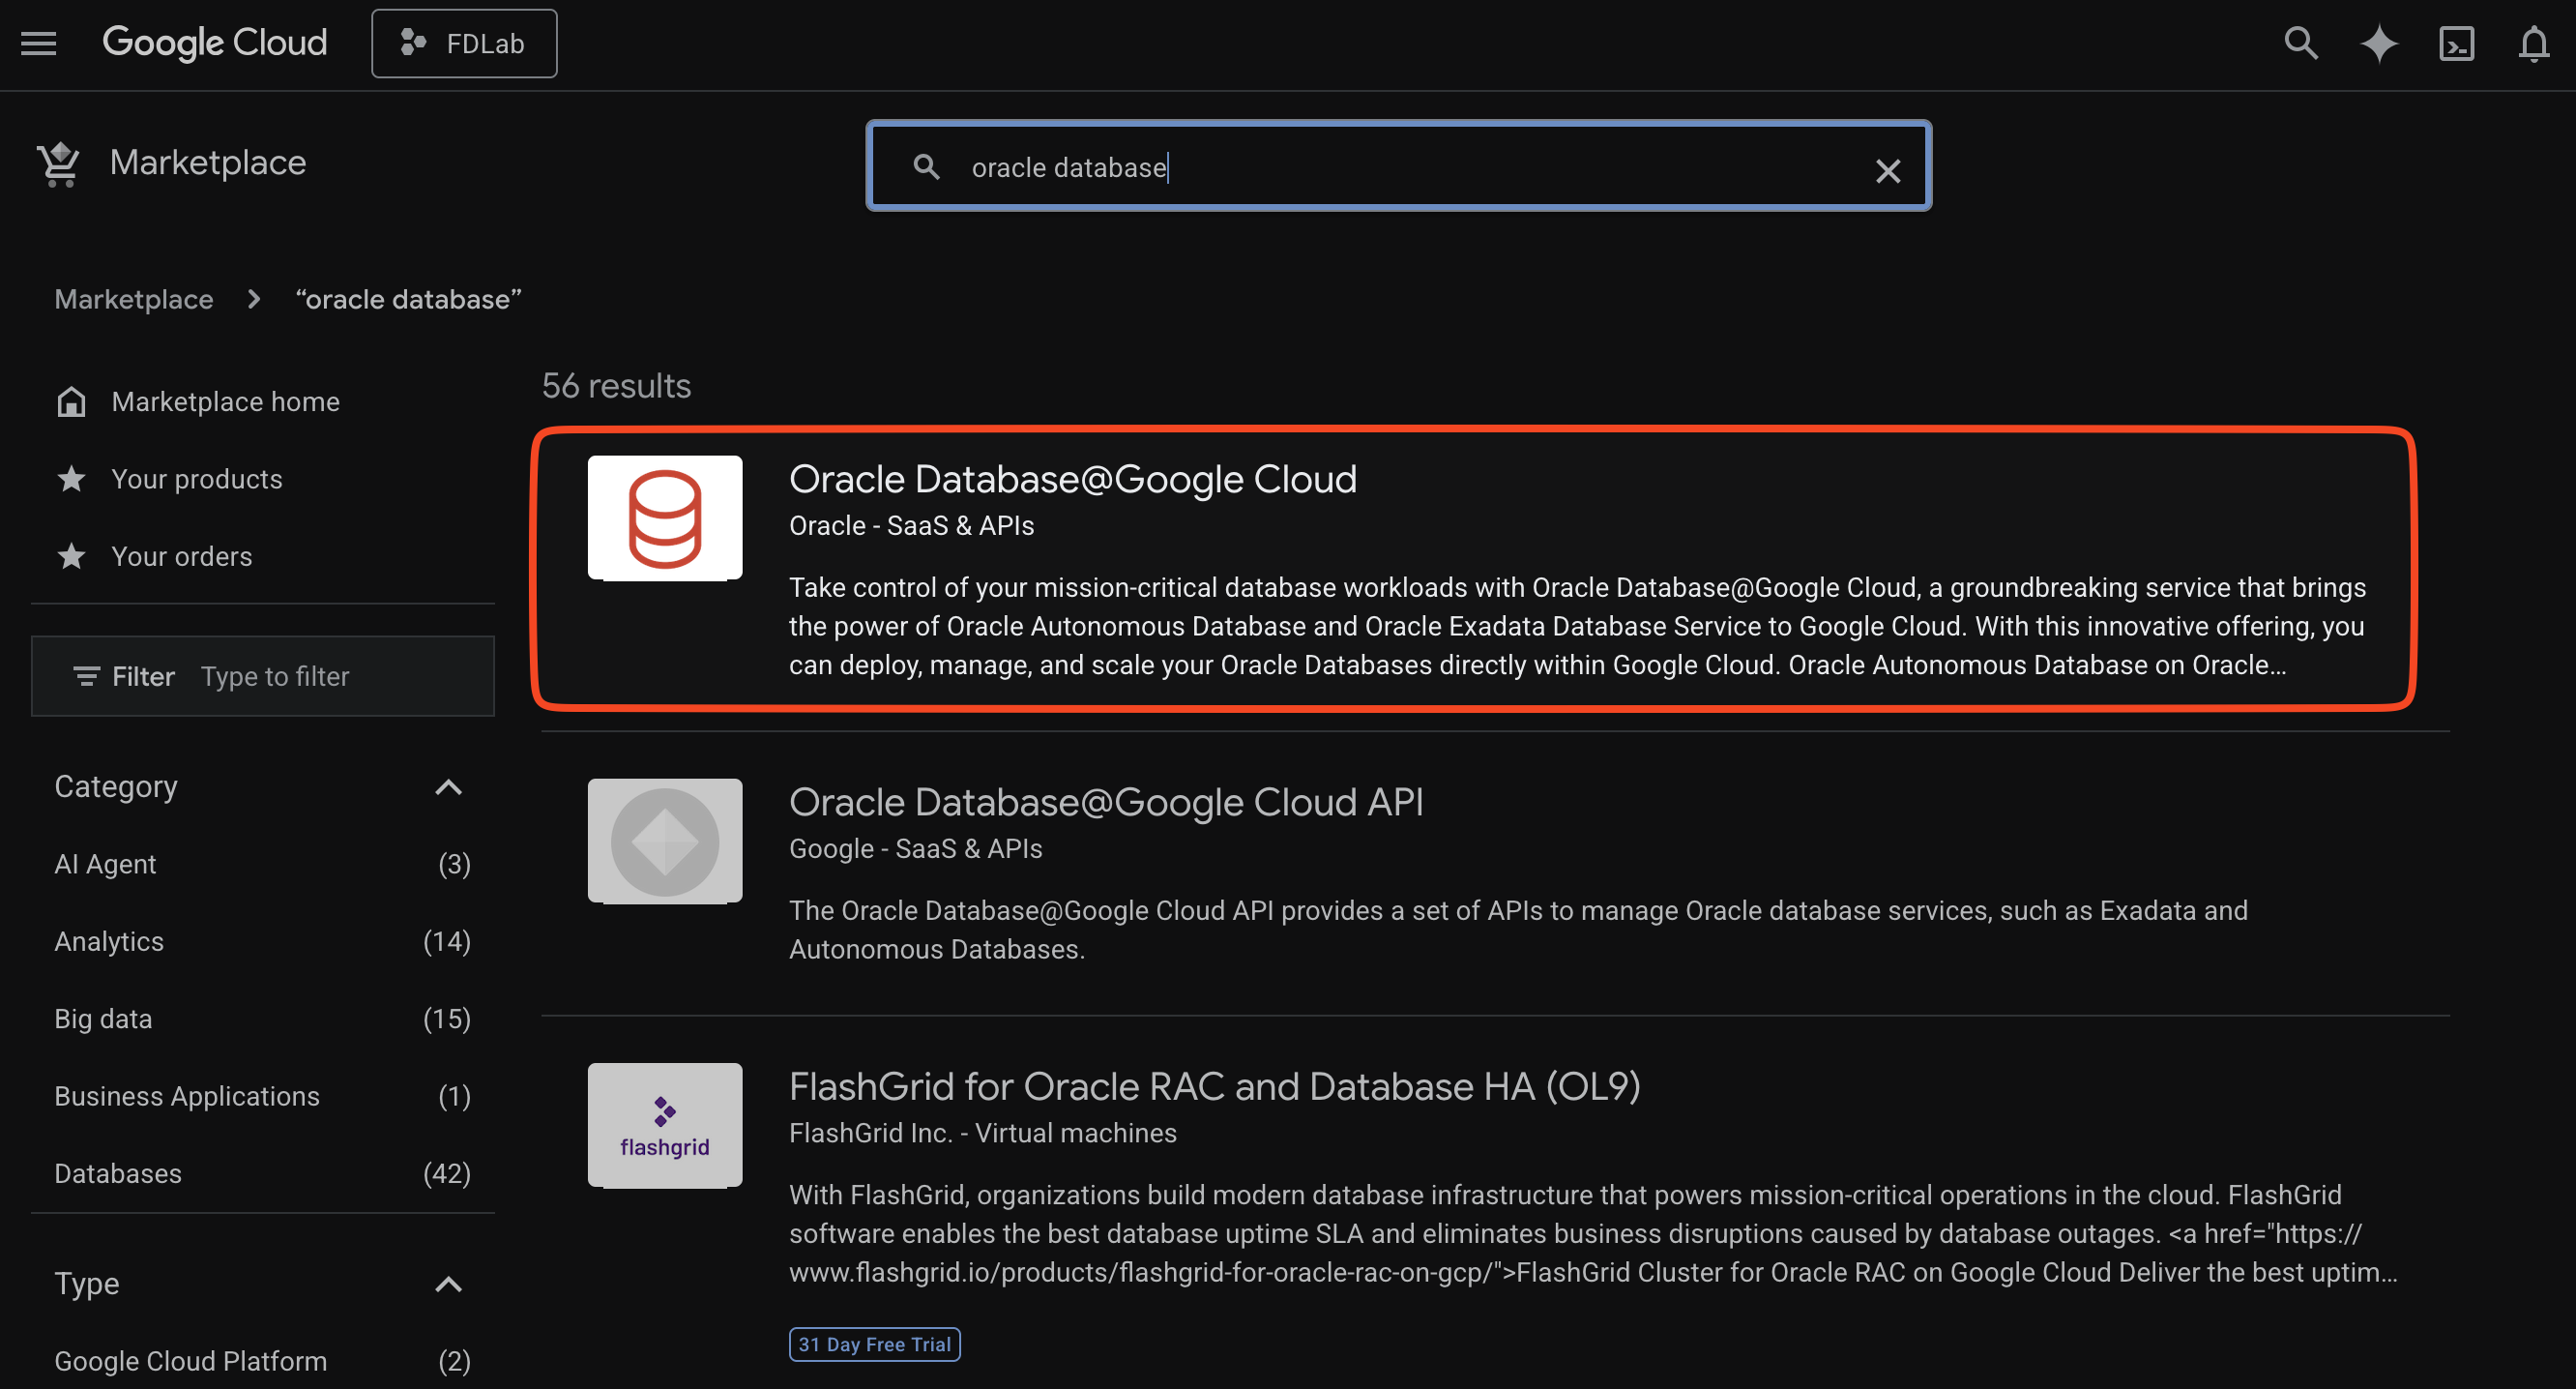Click the red Oracle database logo thumbnail
The height and width of the screenshot is (1389, 2576).
(x=665, y=518)
